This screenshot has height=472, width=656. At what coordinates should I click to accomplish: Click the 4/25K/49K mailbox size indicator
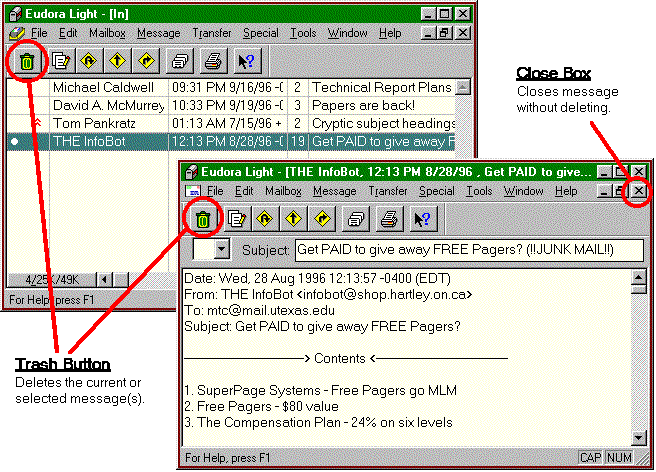(51, 279)
